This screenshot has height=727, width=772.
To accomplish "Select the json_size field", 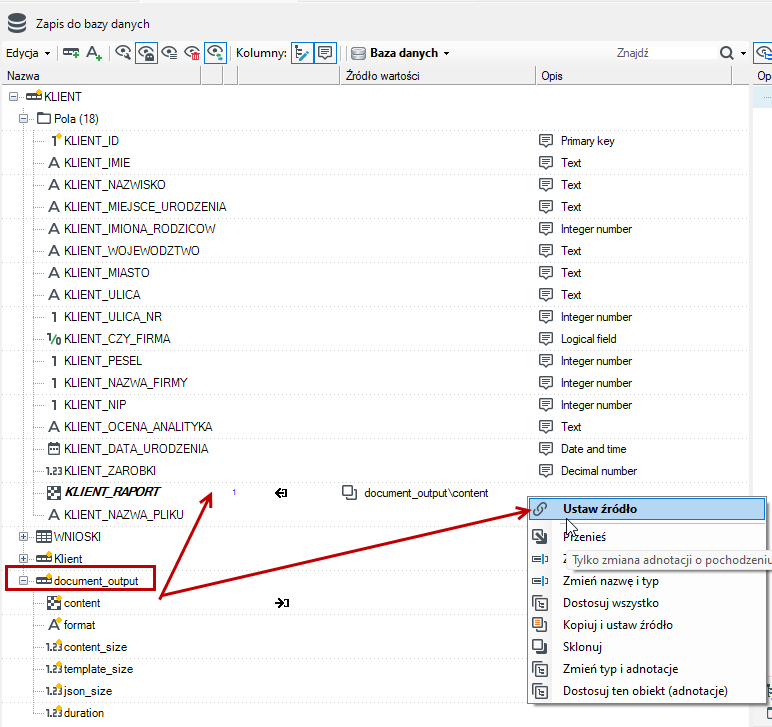I will pyautogui.click(x=88, y=691).
